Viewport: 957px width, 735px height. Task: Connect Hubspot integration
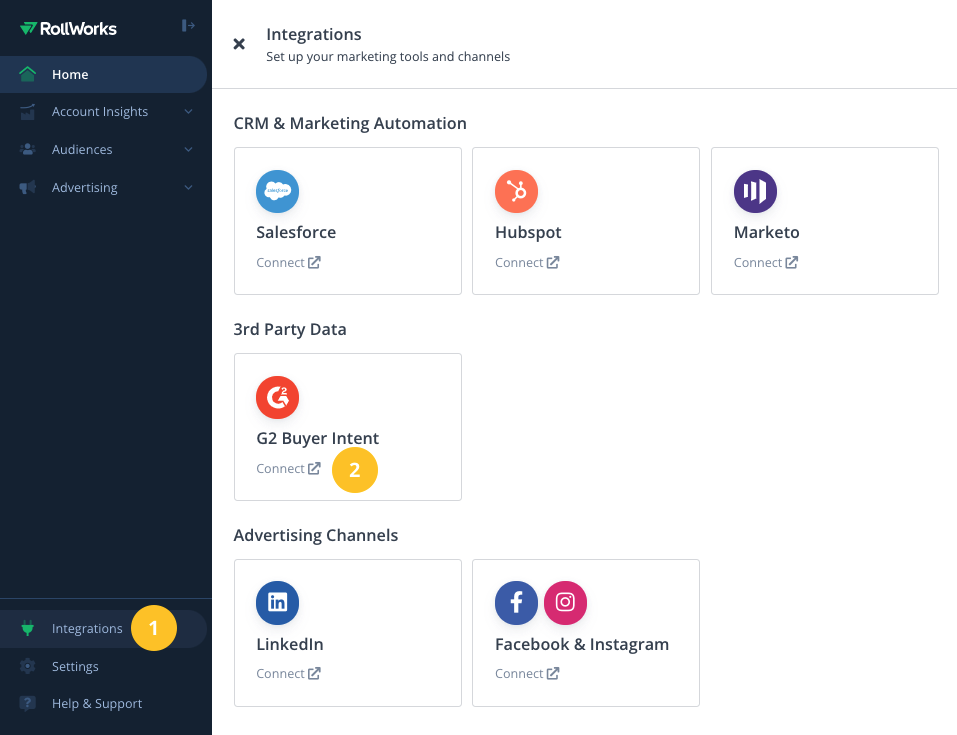527,262
